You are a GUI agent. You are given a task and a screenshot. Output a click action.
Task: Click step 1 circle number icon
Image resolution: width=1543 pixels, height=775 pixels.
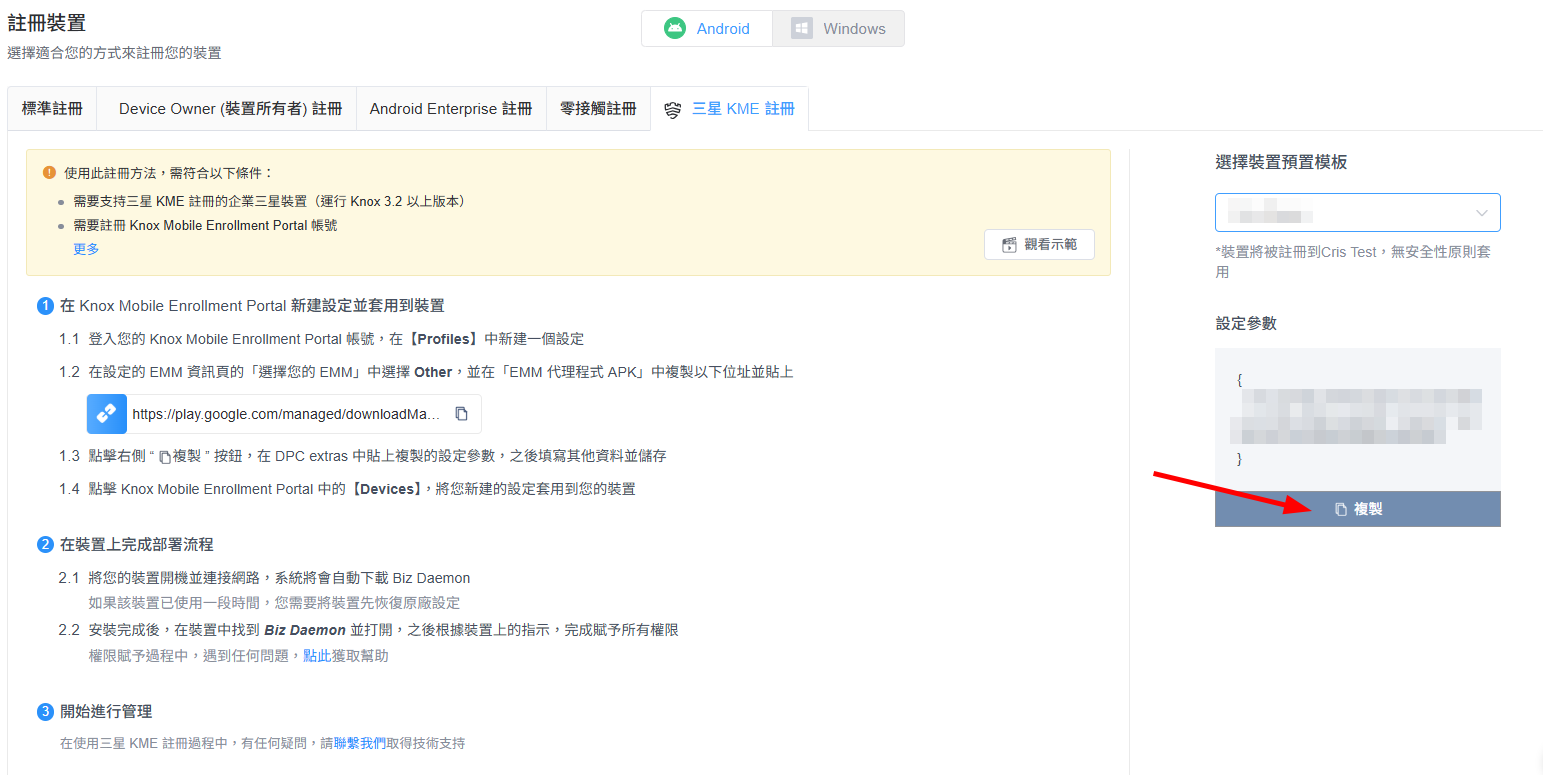(x=45, y=306)
